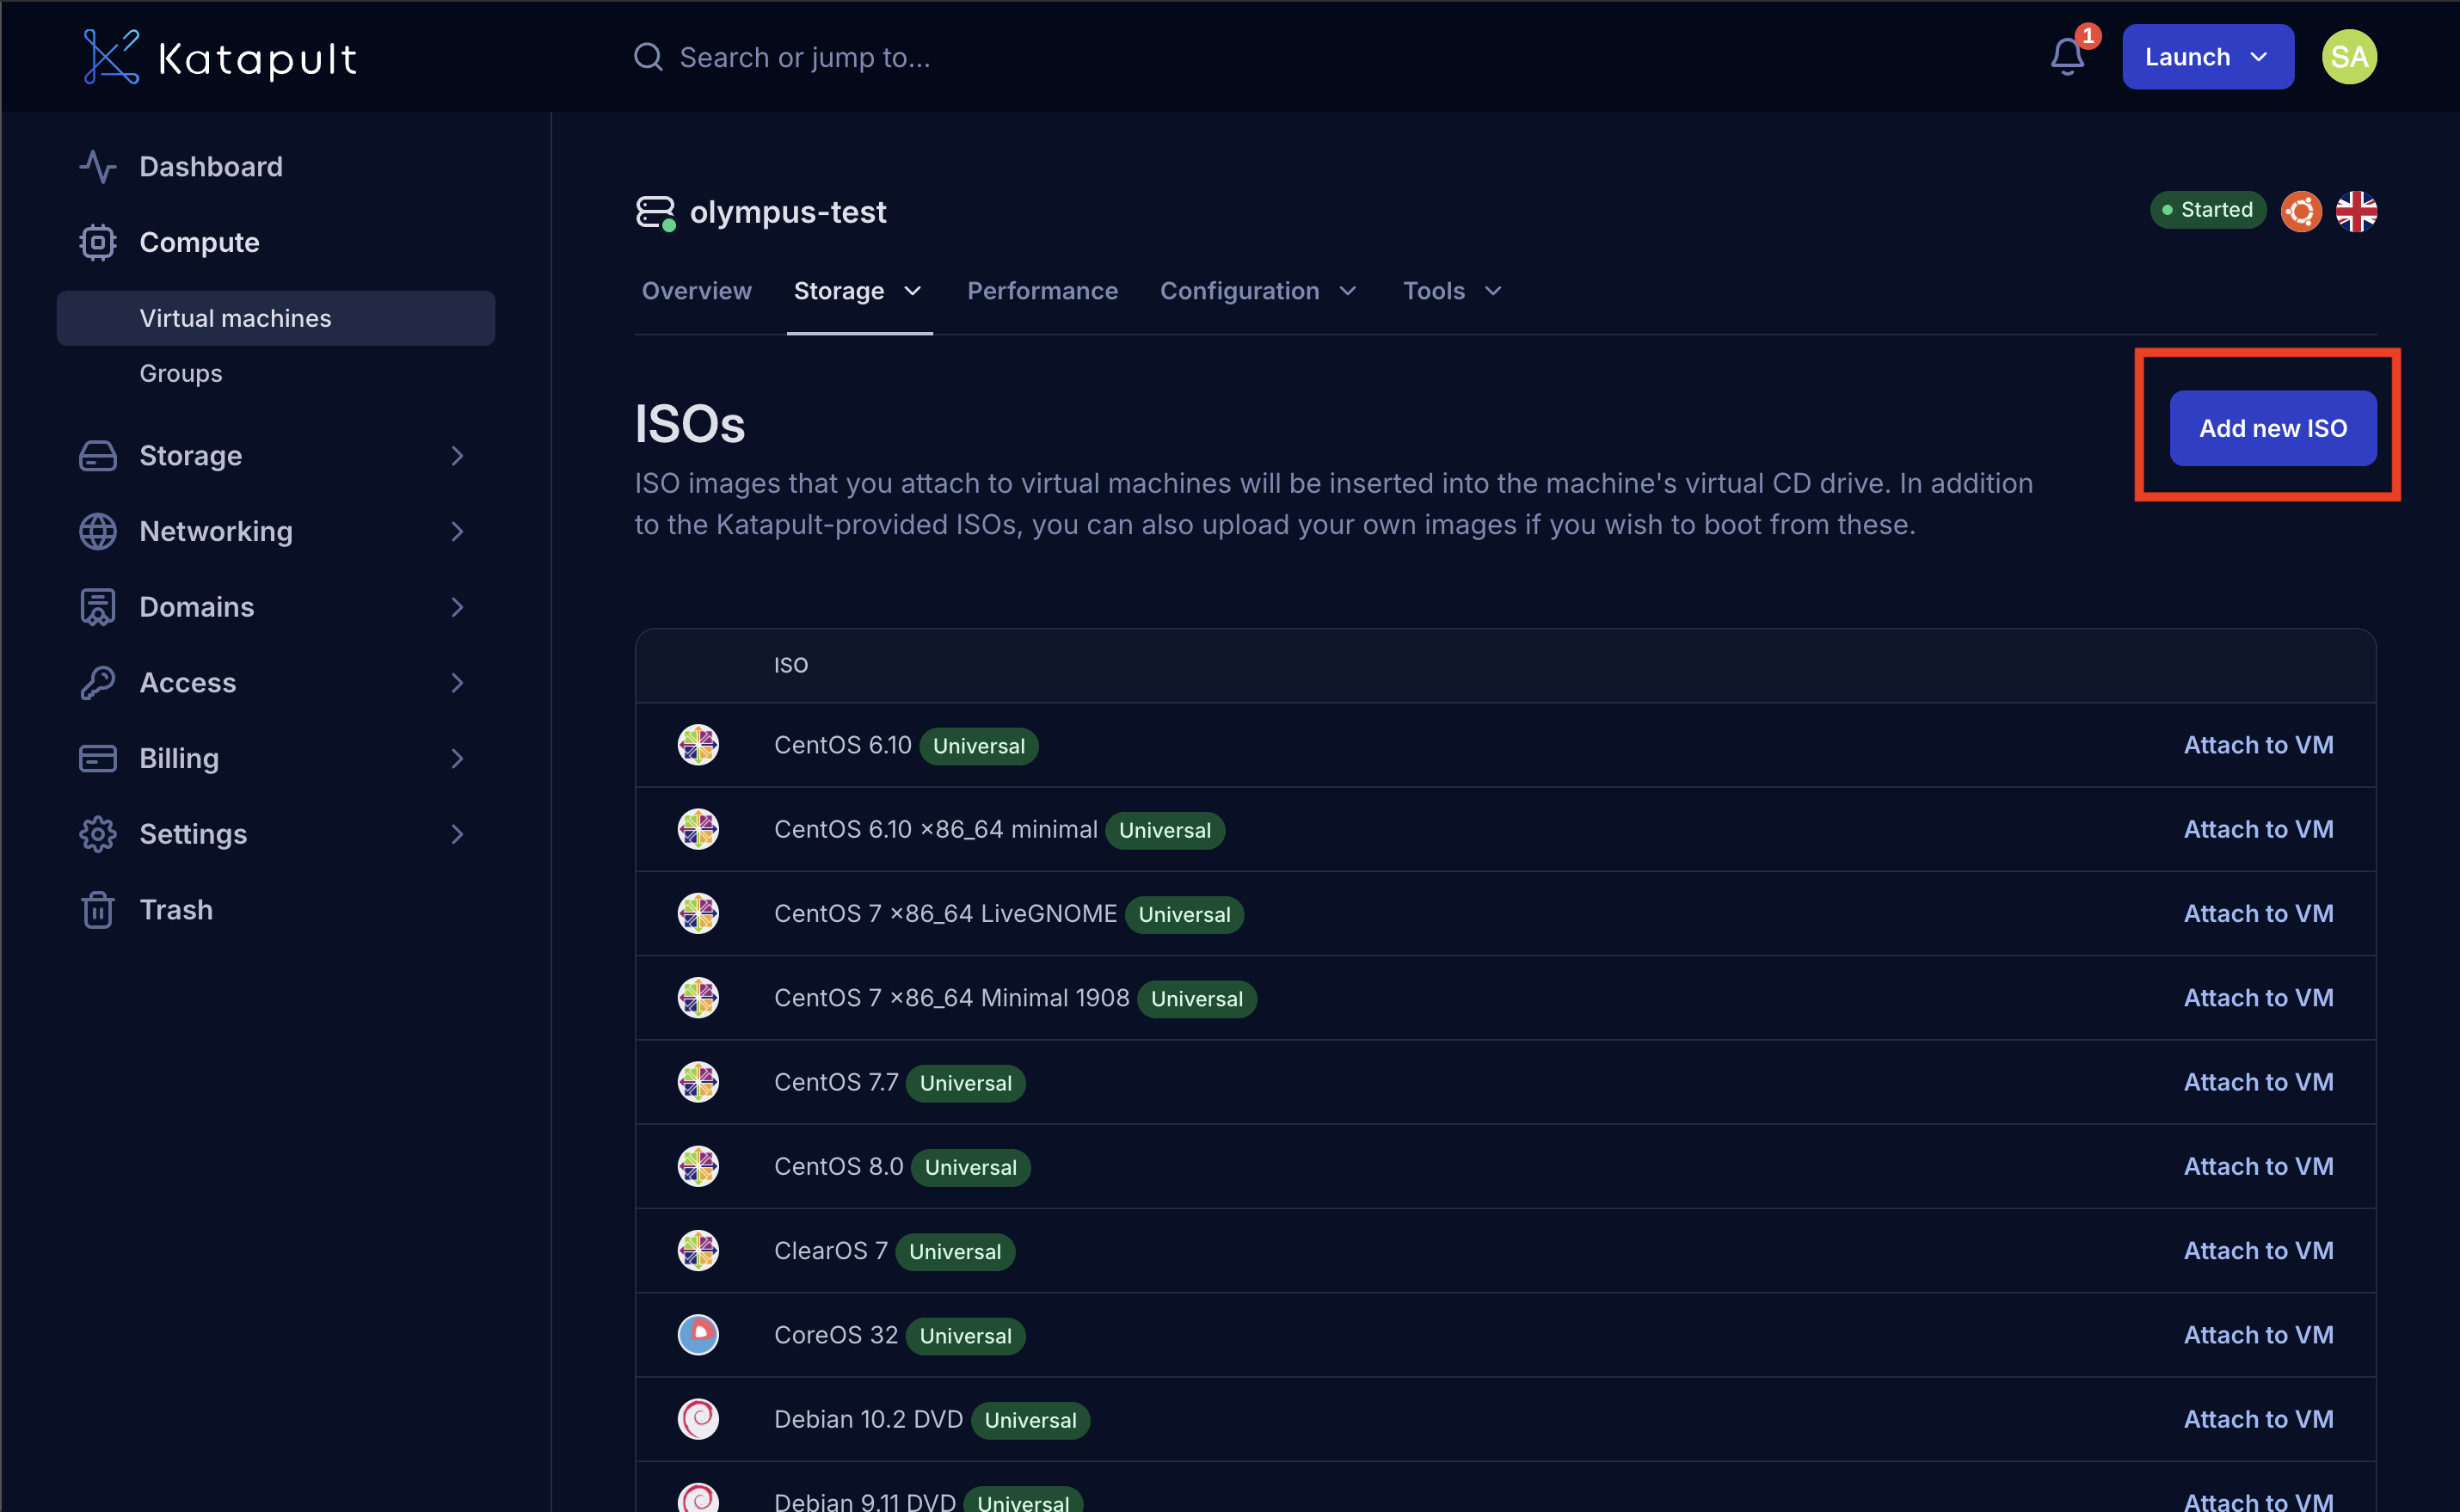Select Virtual machines in sidebar
The image size is (2460, 1512).
[x=275, y=318]
